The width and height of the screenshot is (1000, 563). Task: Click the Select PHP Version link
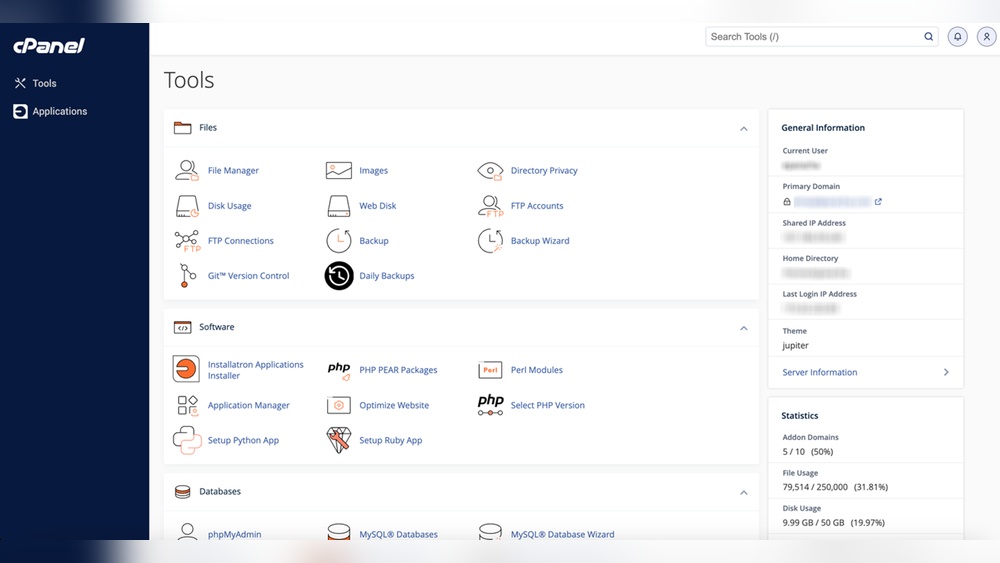point(548,406)
